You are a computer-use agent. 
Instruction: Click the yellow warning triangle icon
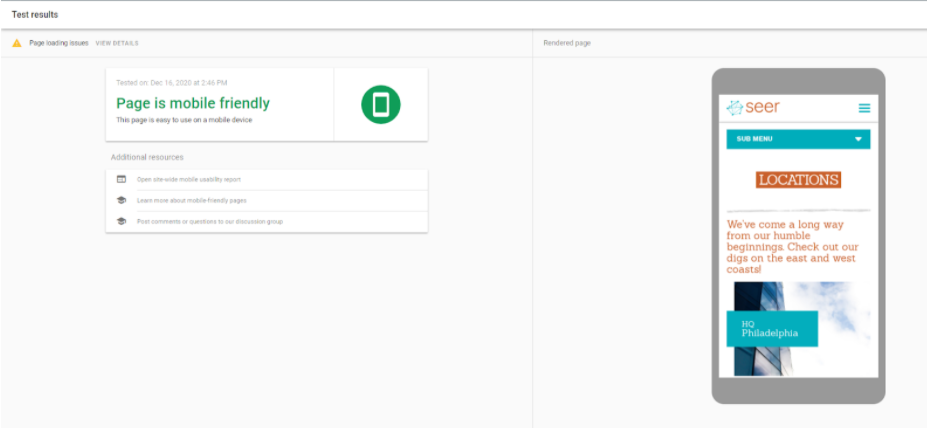pyautogui.click(x=16, y=43)
